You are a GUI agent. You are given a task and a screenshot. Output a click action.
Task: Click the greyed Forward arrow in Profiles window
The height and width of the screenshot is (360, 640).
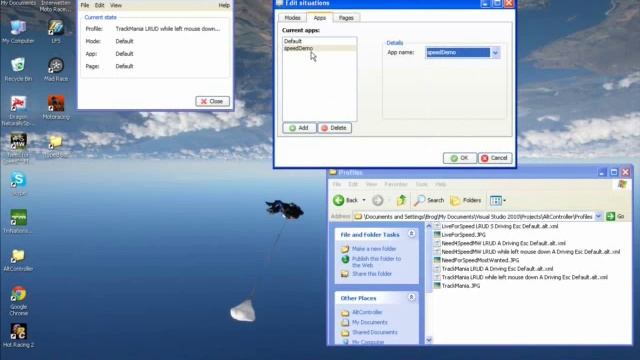click(378, 200)
